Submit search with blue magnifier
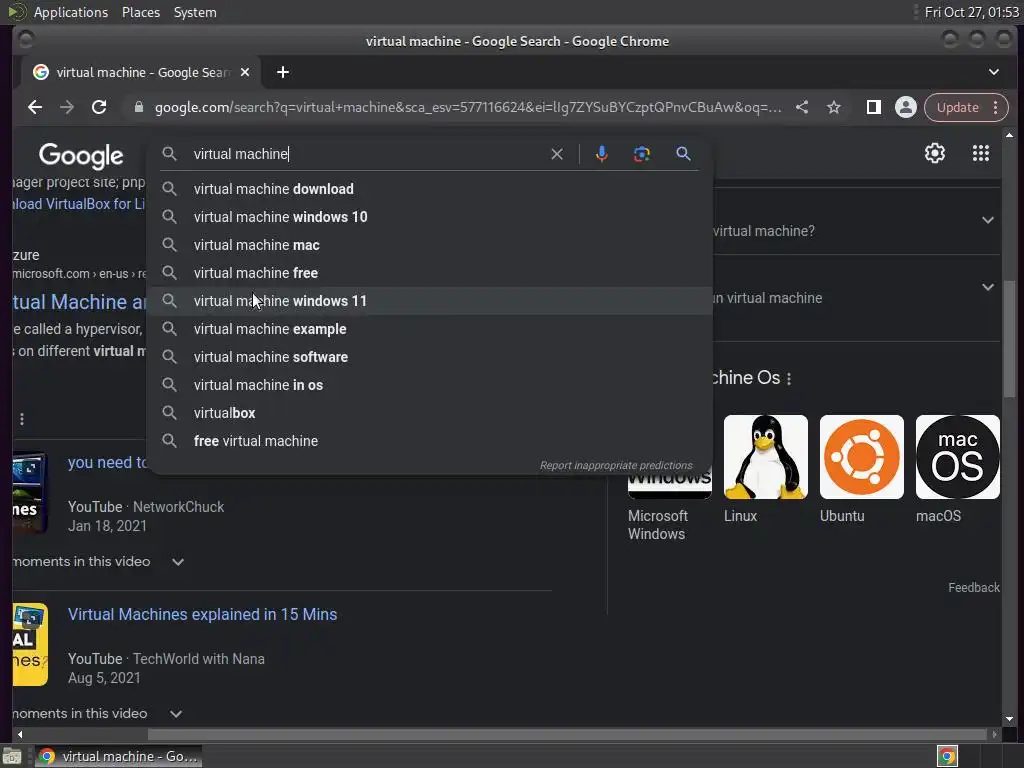Viewport: 1024px width, 768px height. coord(683,154)
